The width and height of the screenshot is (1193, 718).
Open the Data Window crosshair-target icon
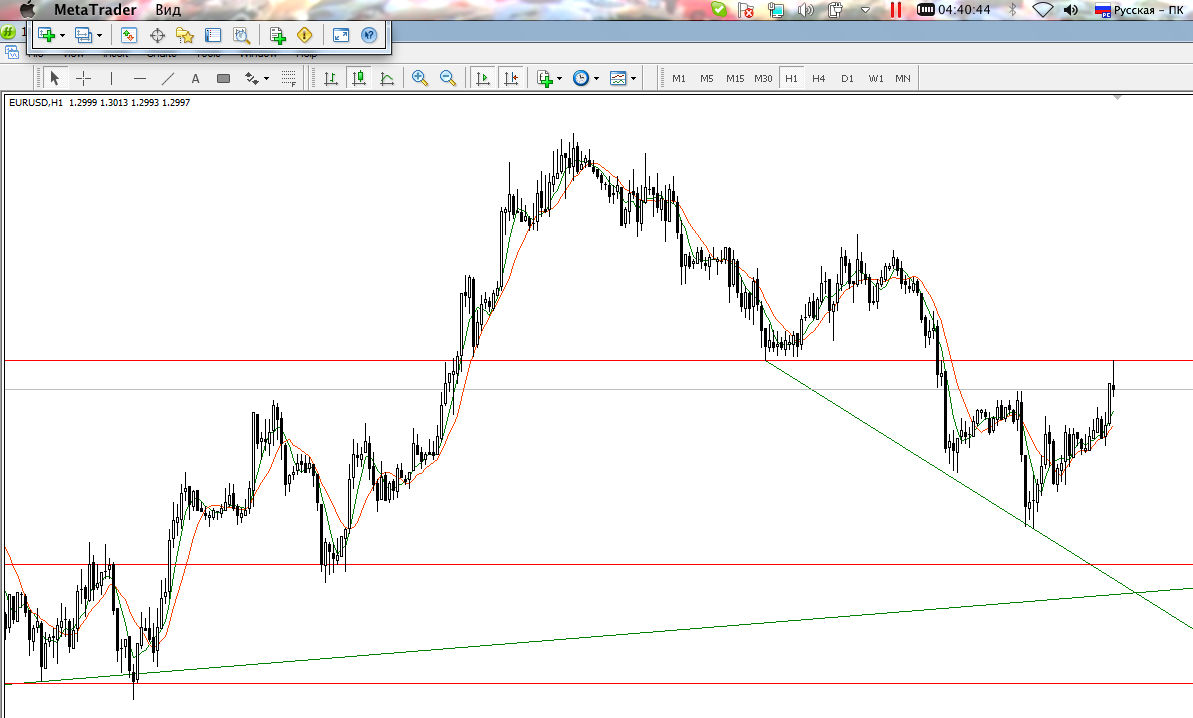(157, 35)
